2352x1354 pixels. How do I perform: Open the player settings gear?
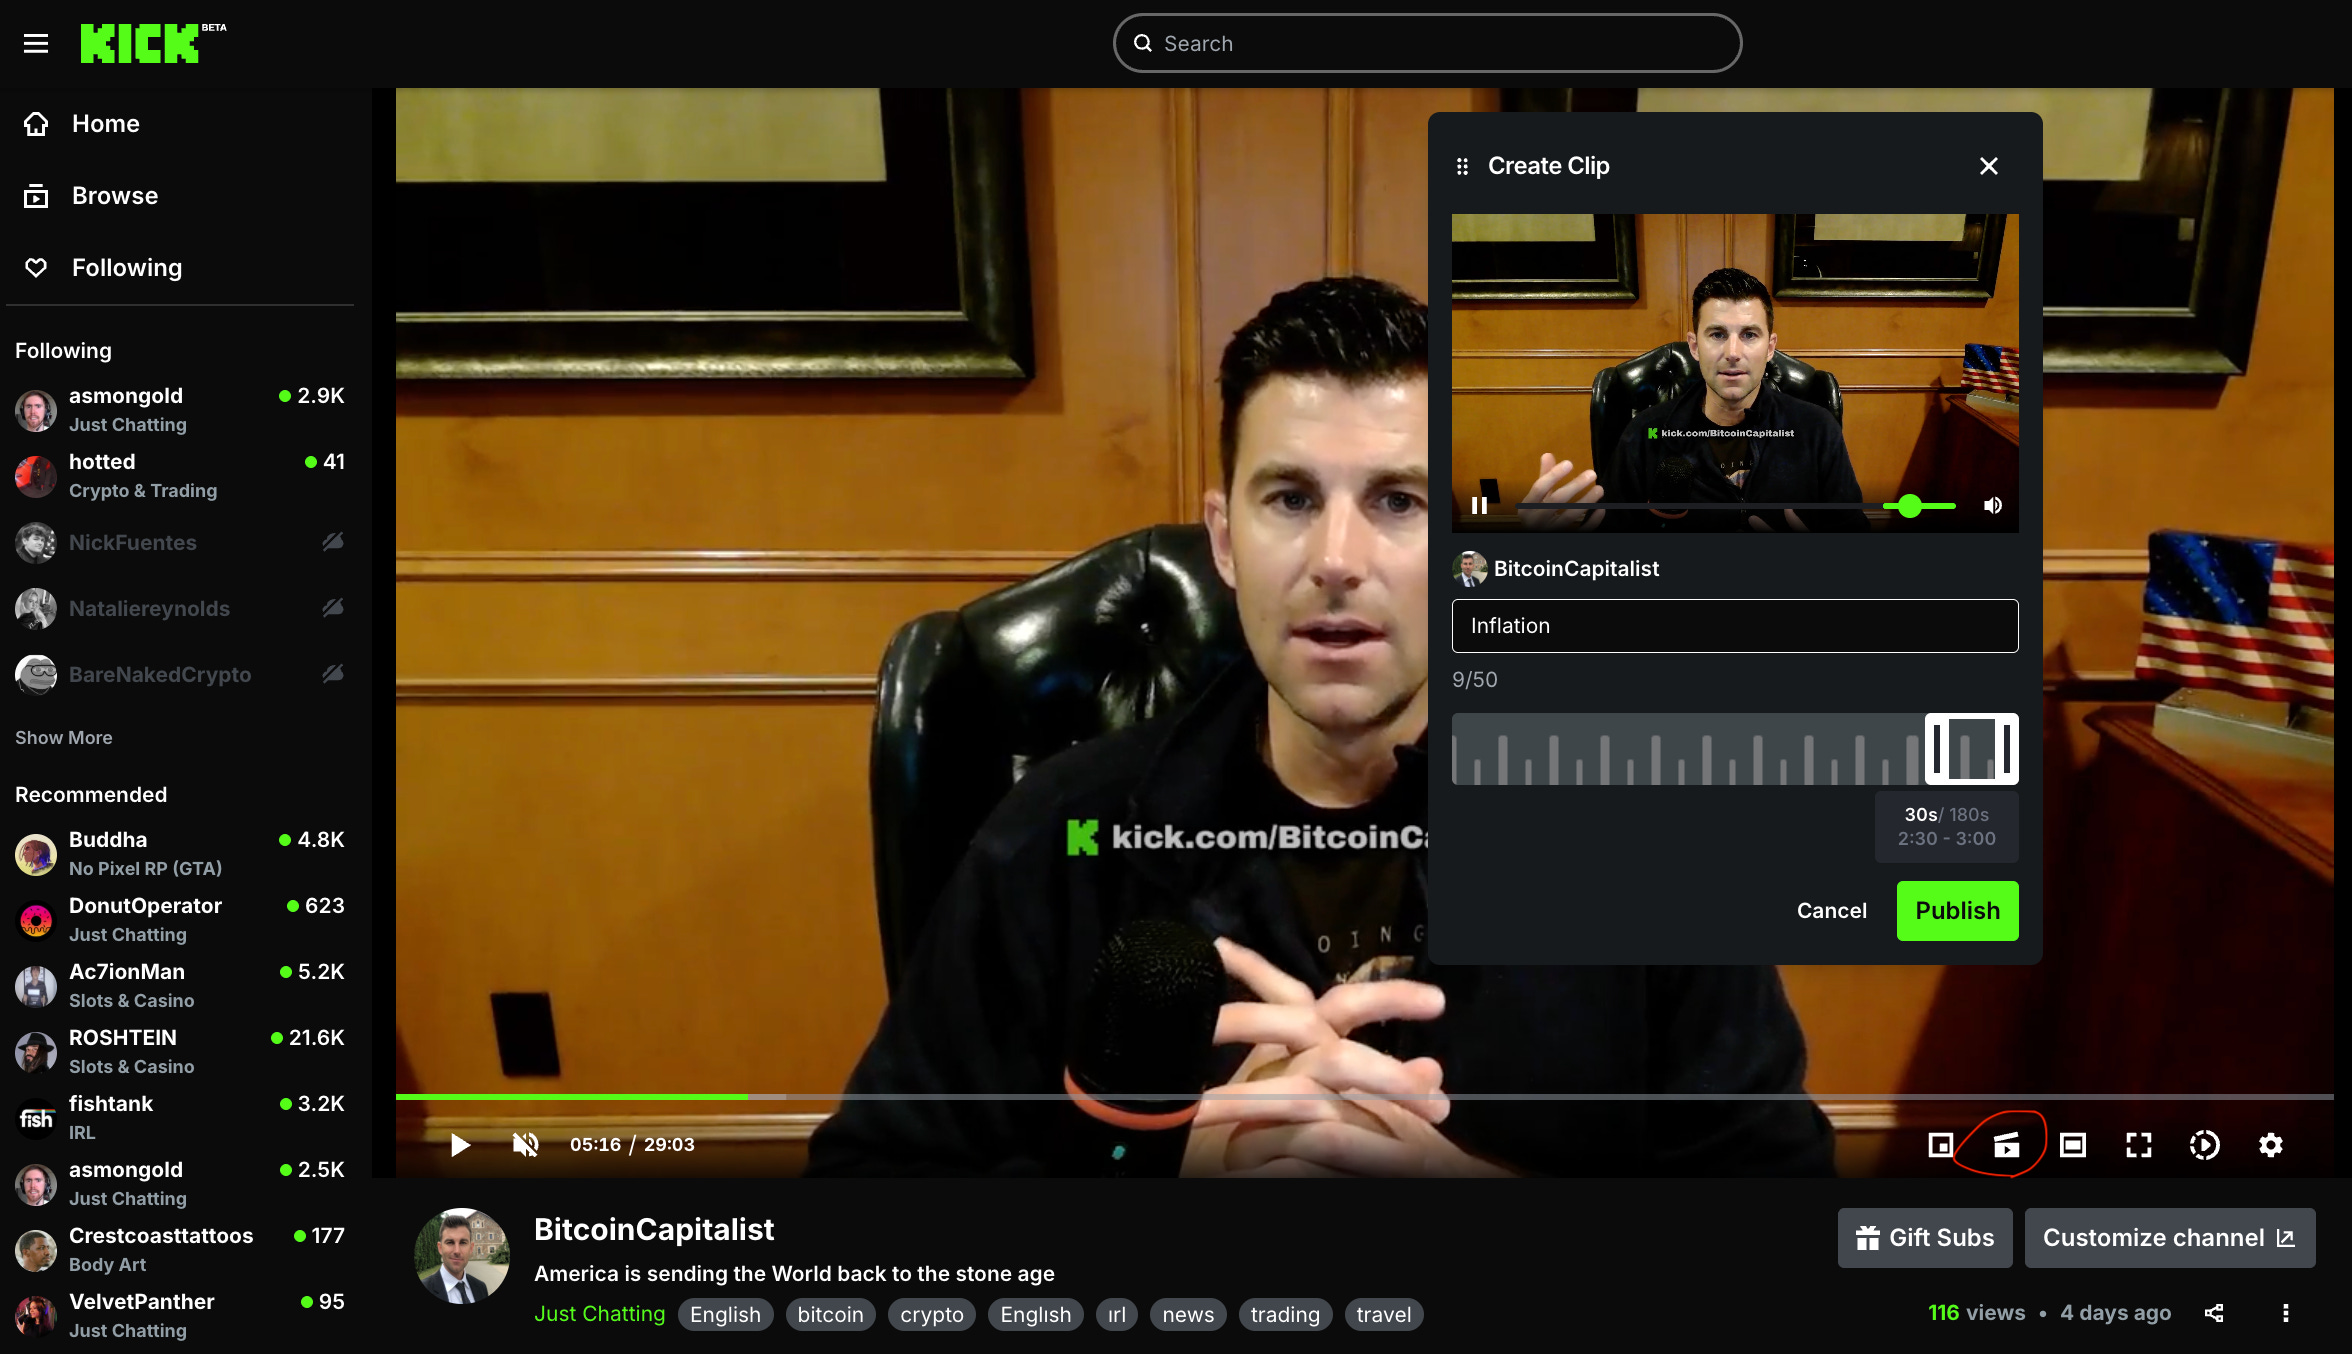click(x=2270, y=1145)
